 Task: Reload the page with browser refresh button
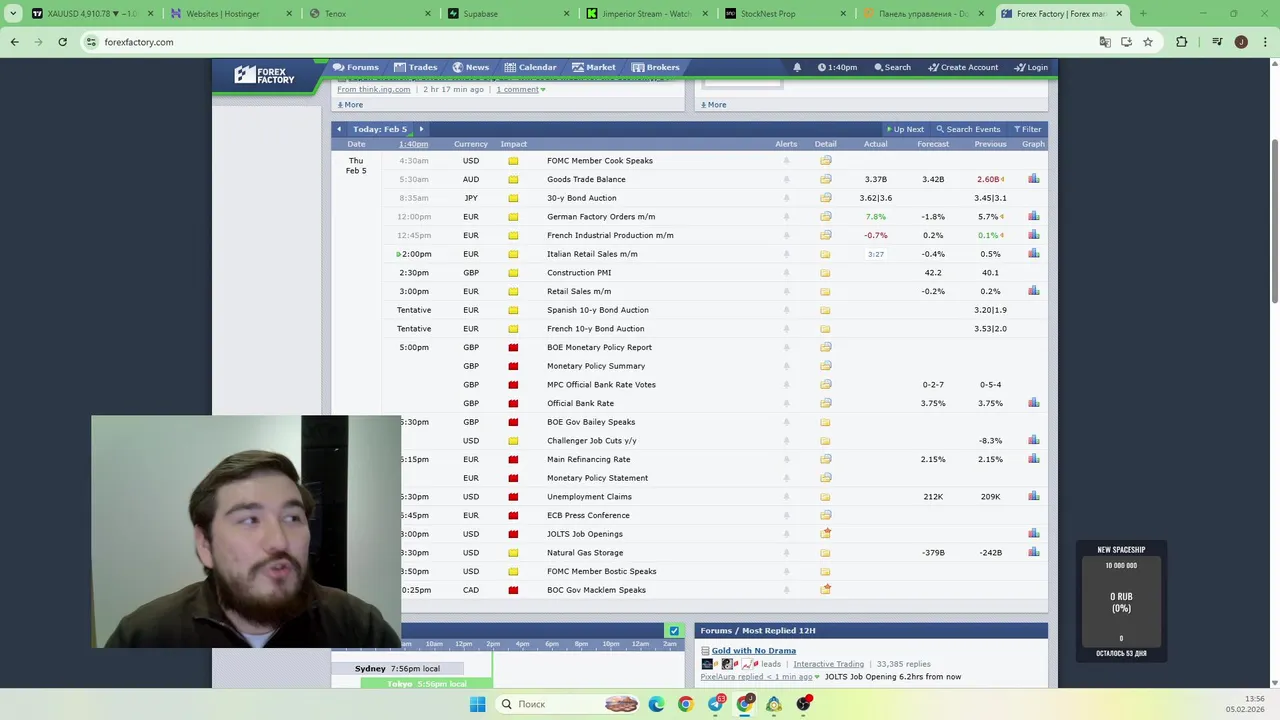(x=62, y=42)
